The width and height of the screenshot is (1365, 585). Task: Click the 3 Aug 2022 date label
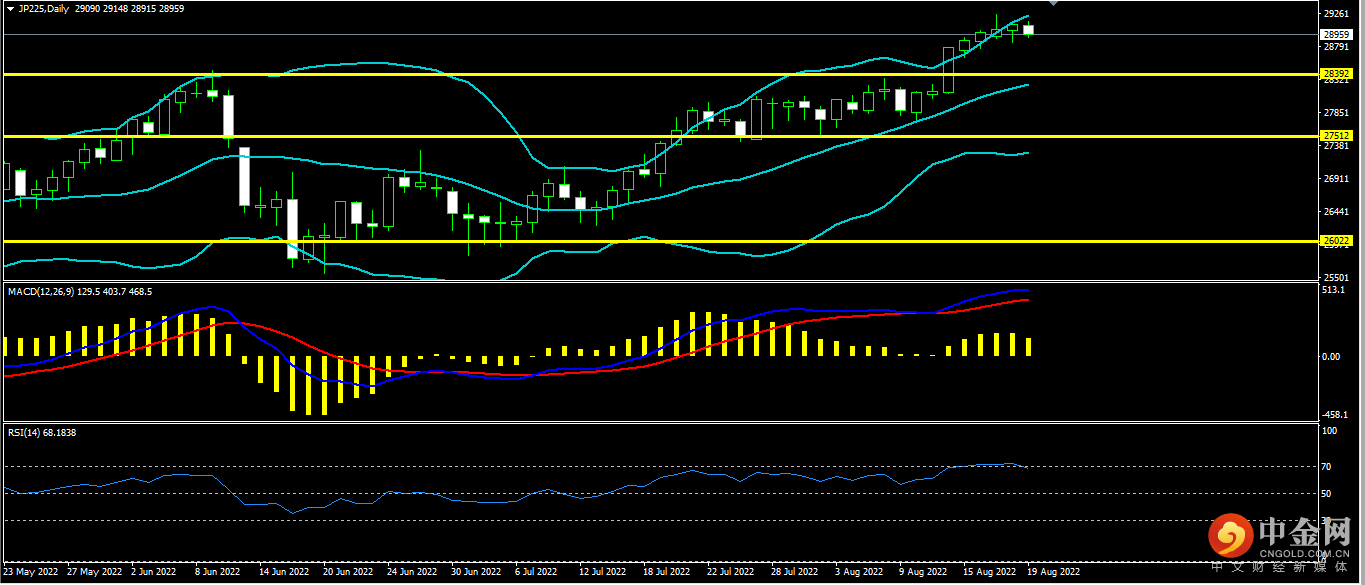pos(858,573)
